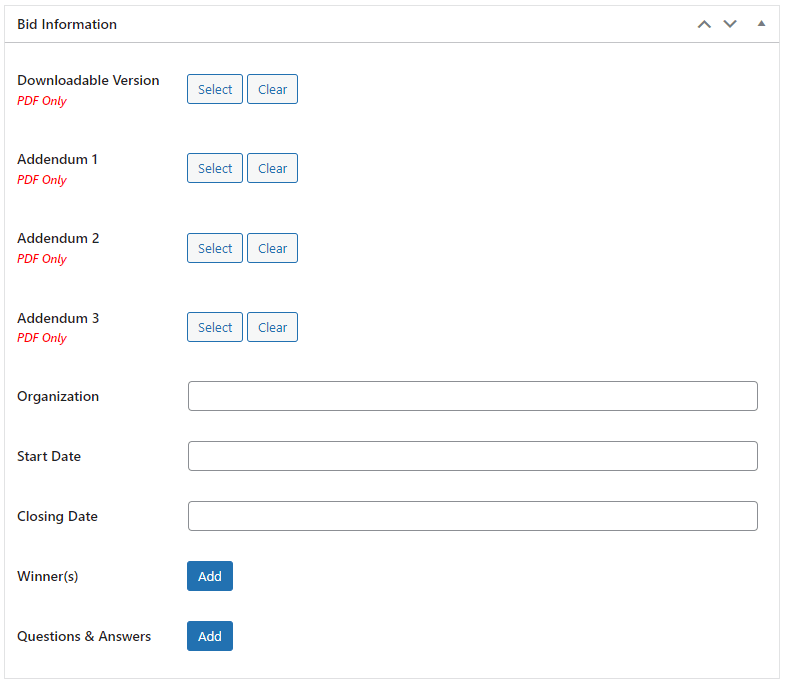Clear the Addendum 1 file
This screenshot has height=684, width=786.
[x=272, y=168]
